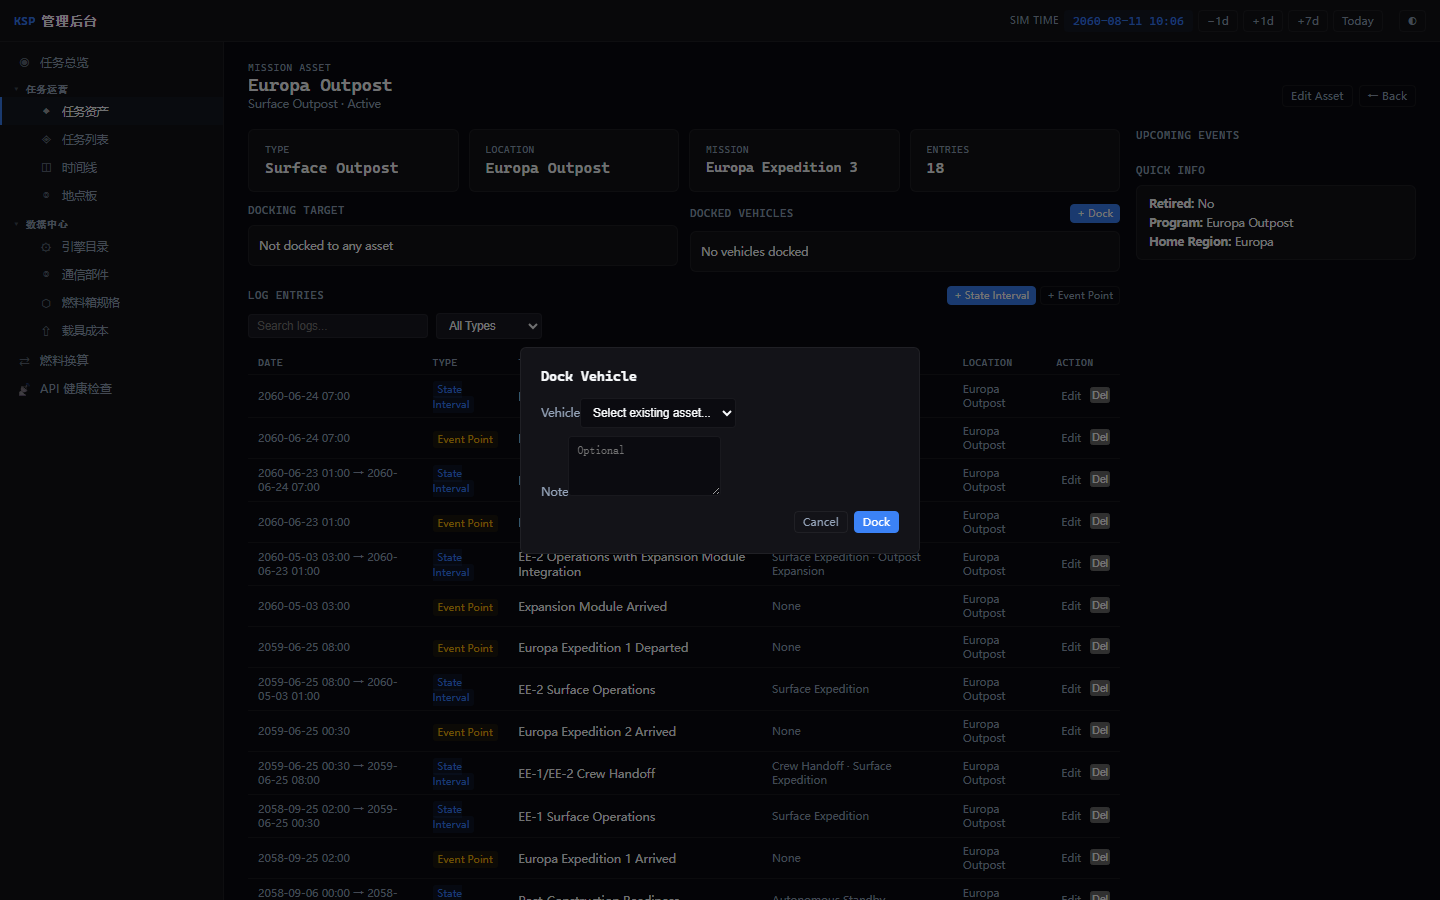1440x900 pixels.
Task: Click the Edit Asset button
Action: (x=1317, y=96)
